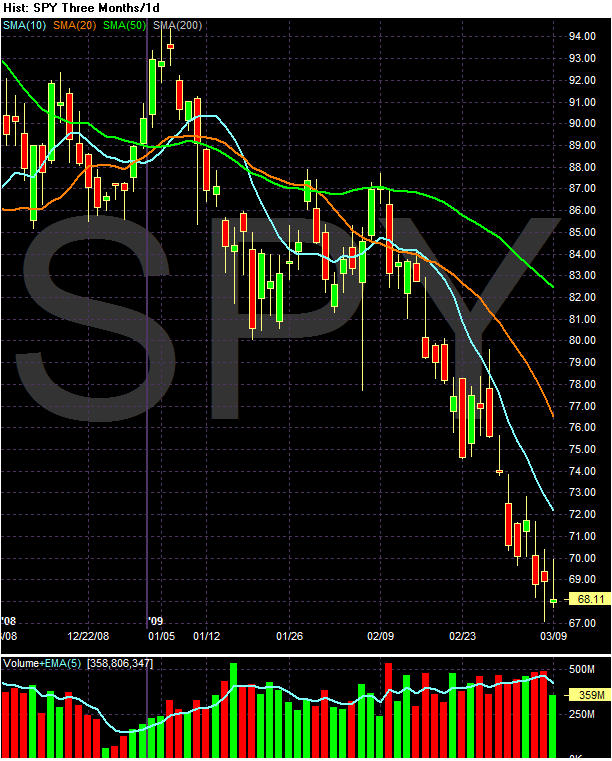Click the 94.00 price axis label
The width and height of the screenshot is (612, 761).
pyautogui.click(x=582, y=36)
